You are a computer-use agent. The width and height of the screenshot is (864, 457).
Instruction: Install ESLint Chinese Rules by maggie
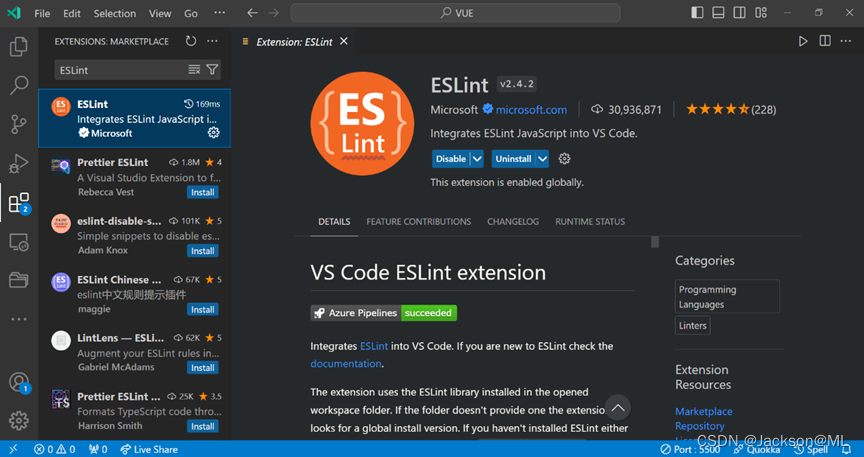click(x=203, y=309)
